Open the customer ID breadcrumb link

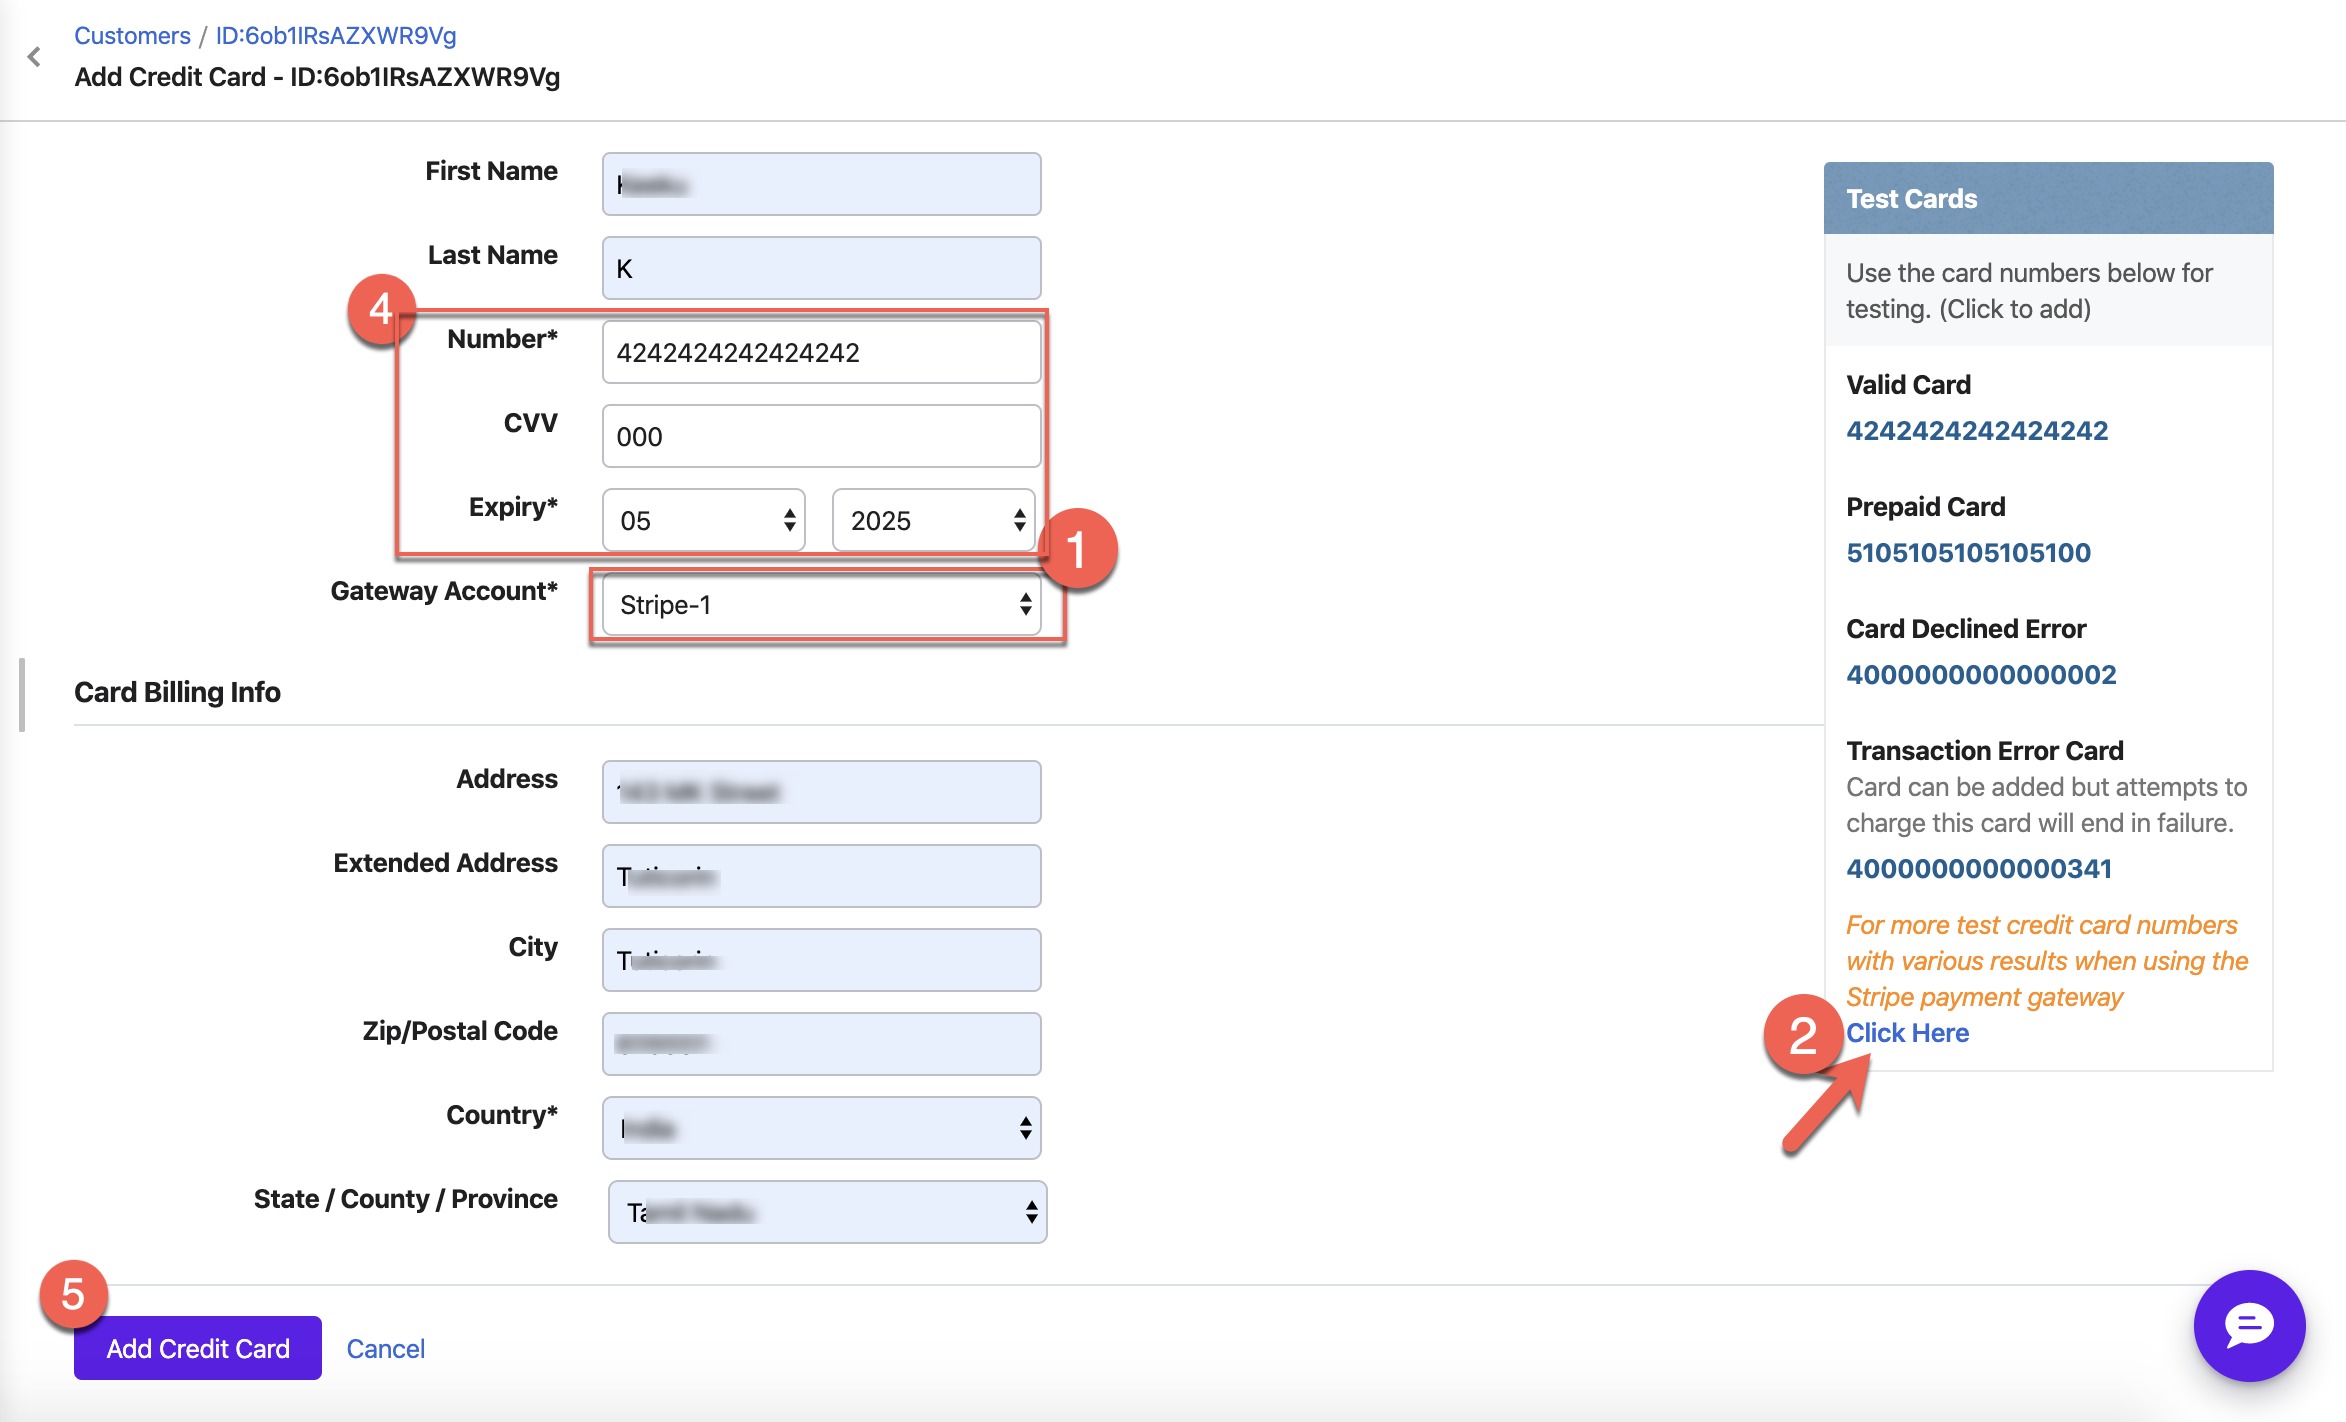pos(336,35)
